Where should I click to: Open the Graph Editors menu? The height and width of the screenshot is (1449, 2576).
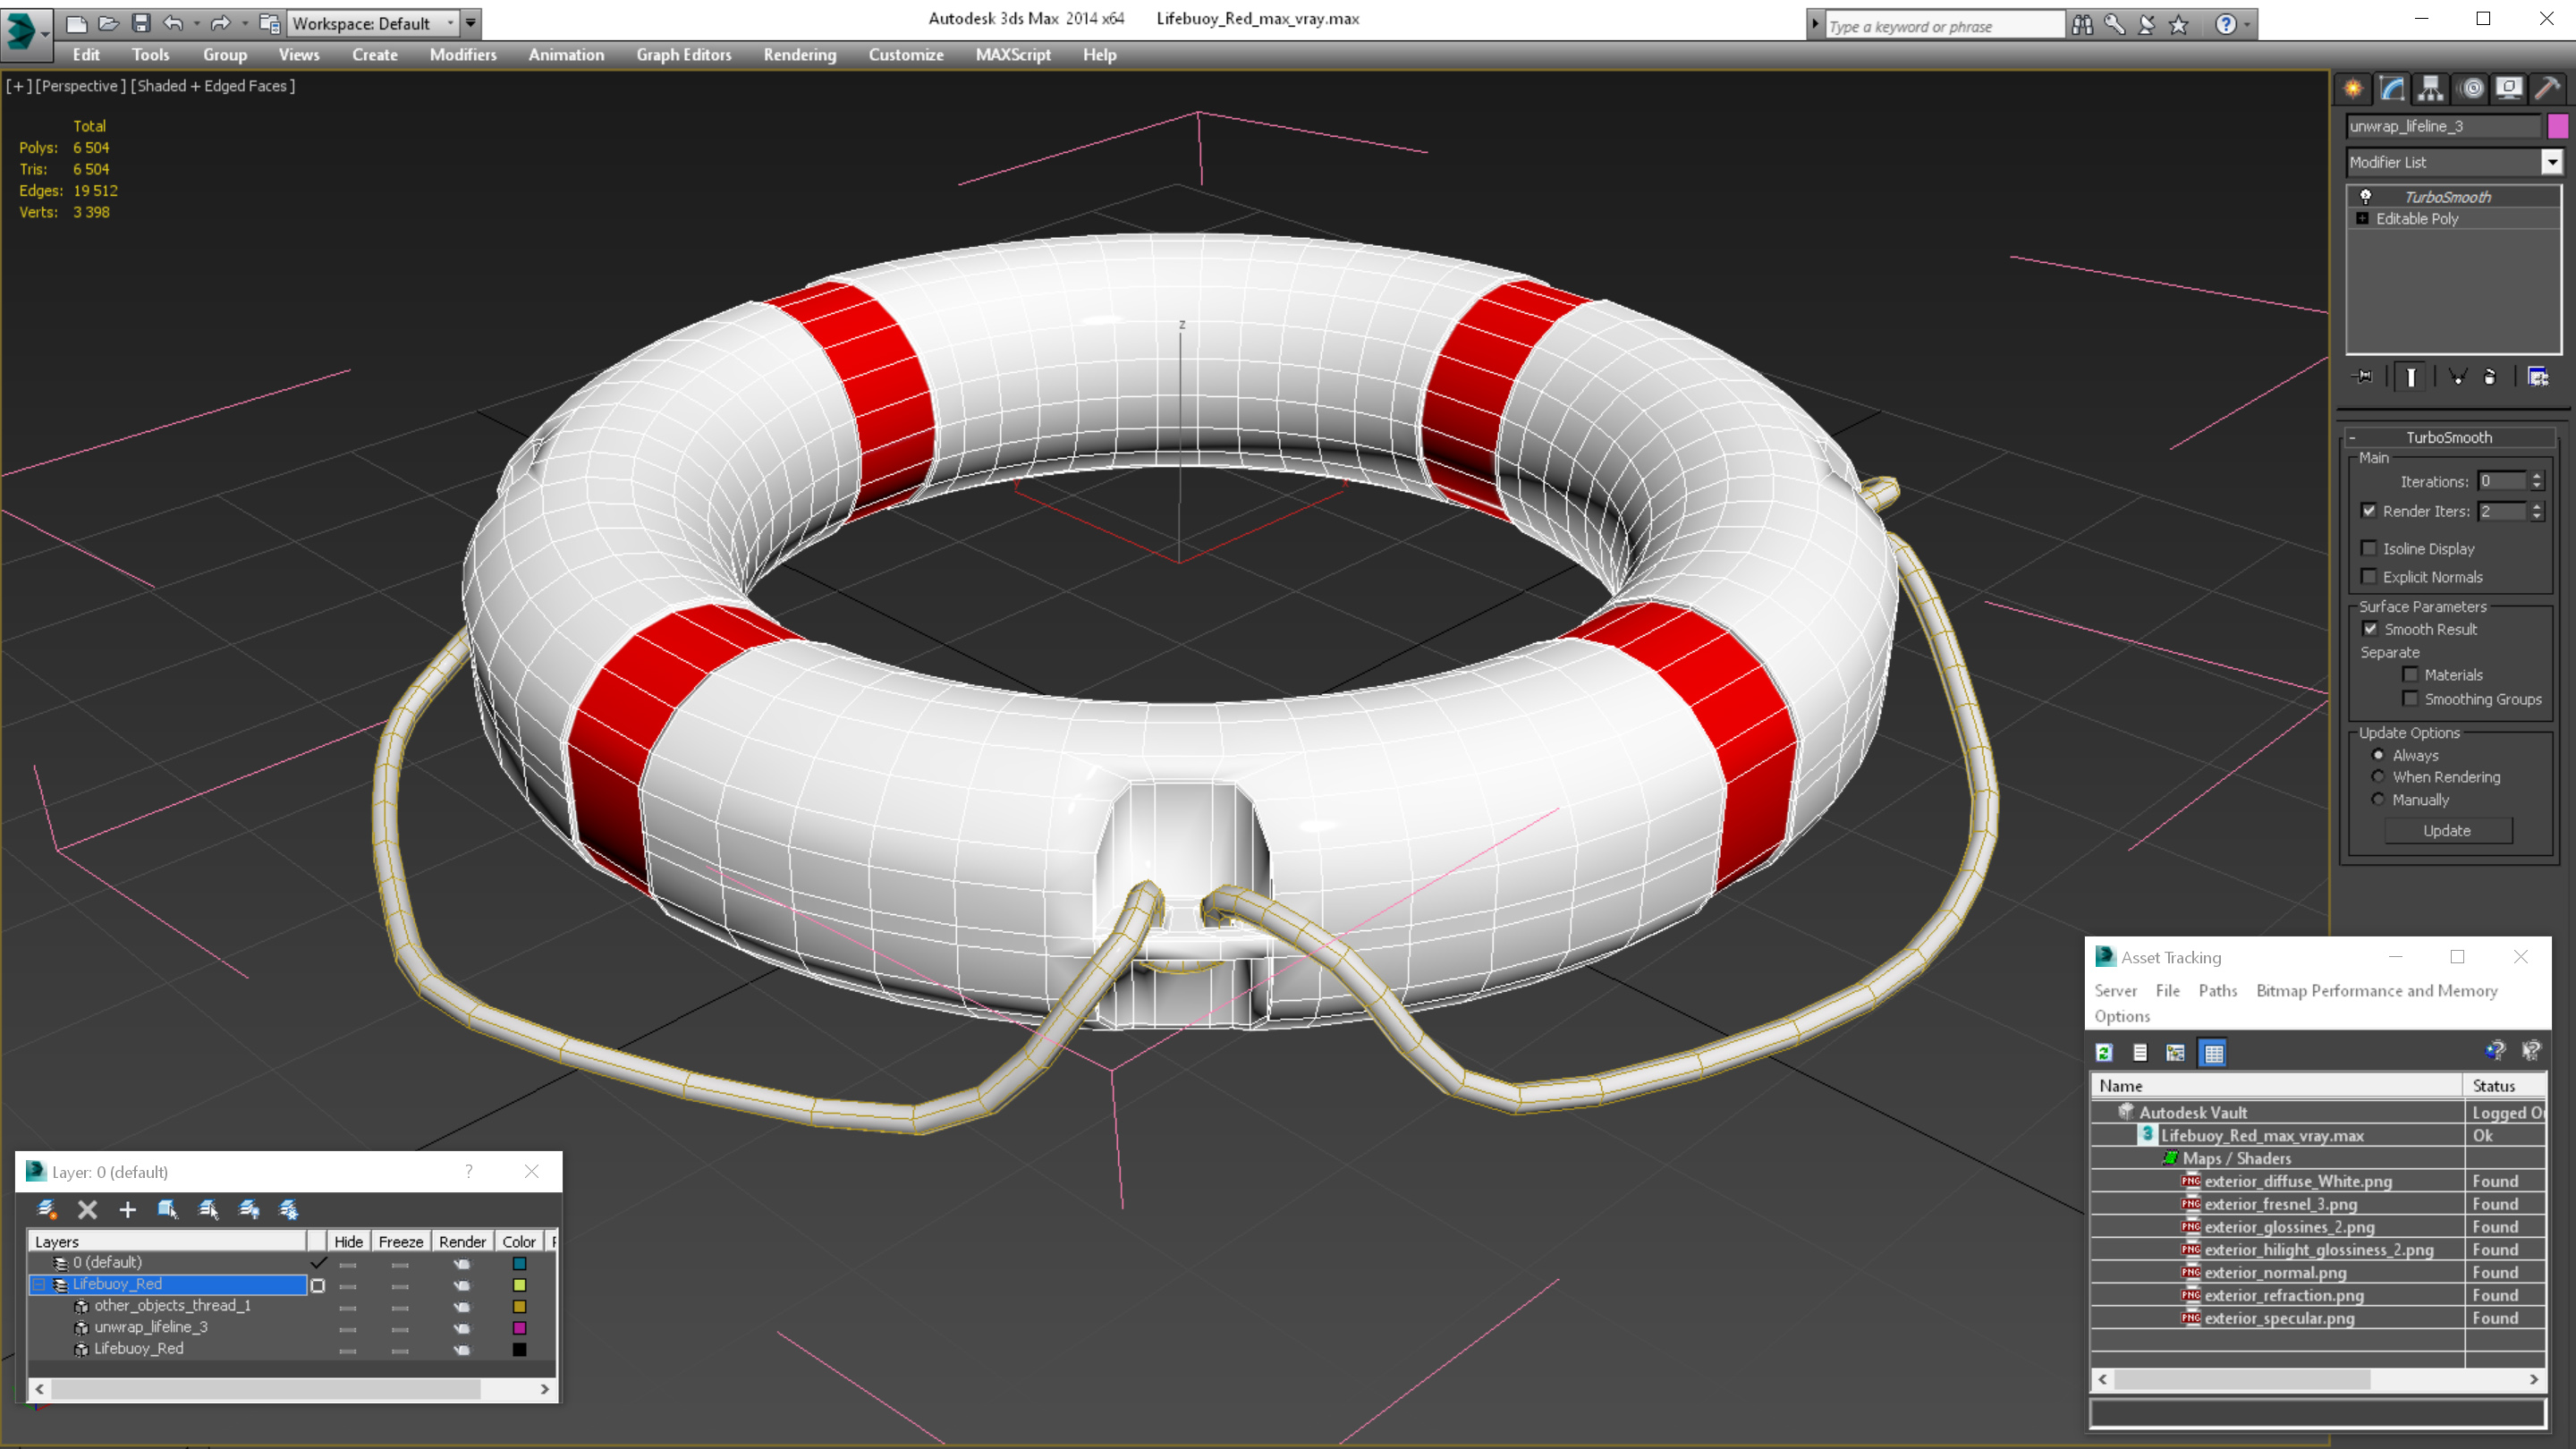pos(684,55)
